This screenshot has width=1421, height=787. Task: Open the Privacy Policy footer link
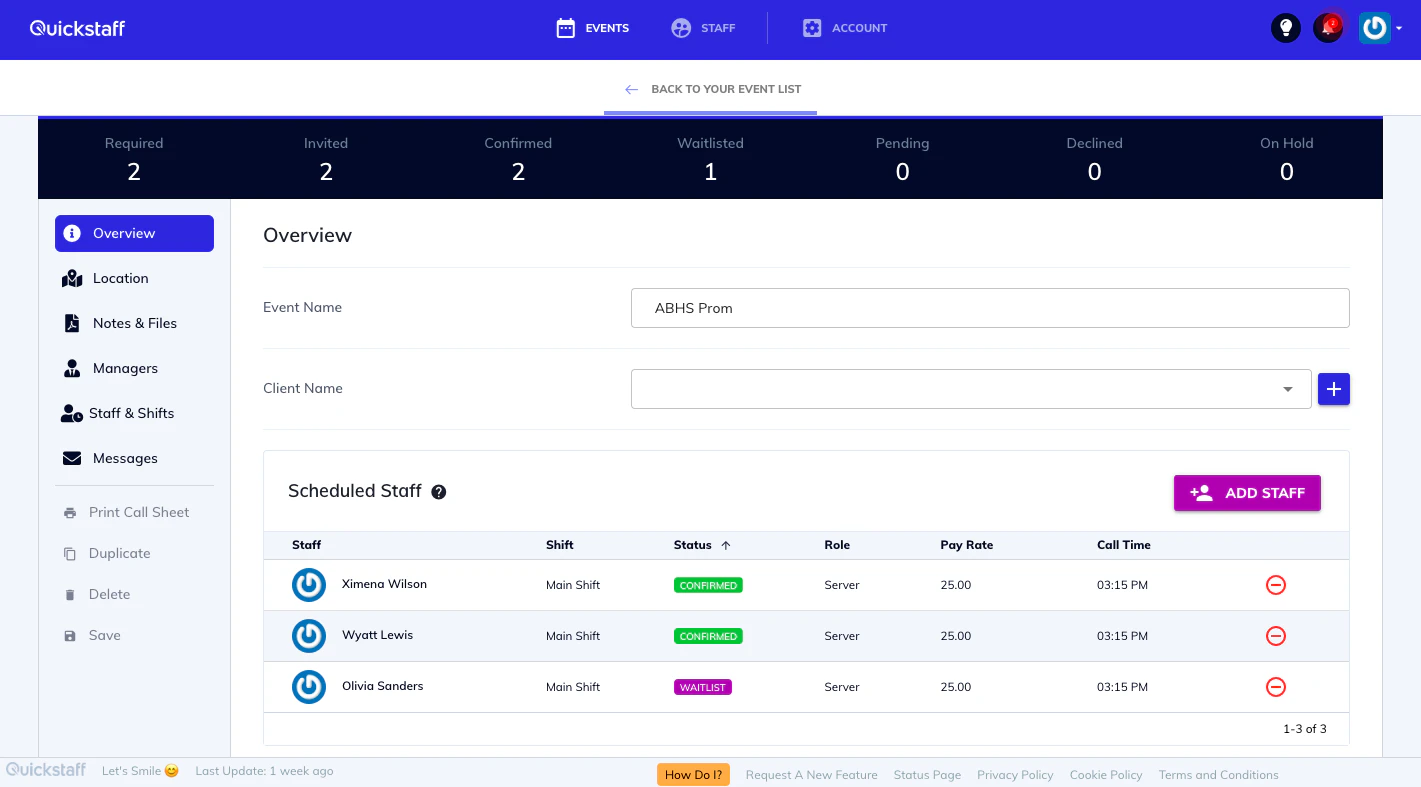pyautogui.click(x=1015, y=775)
